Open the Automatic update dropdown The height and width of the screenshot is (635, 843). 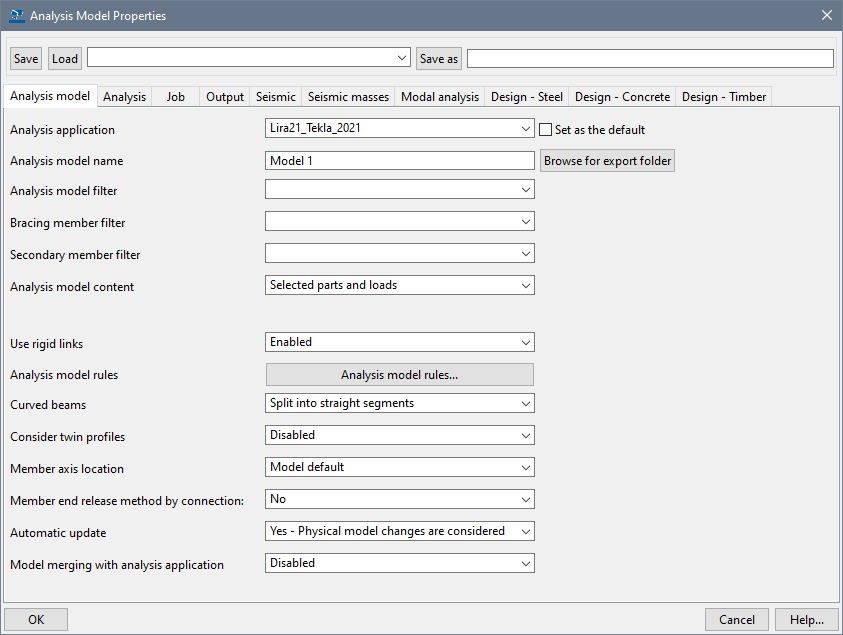coord(399,531)
